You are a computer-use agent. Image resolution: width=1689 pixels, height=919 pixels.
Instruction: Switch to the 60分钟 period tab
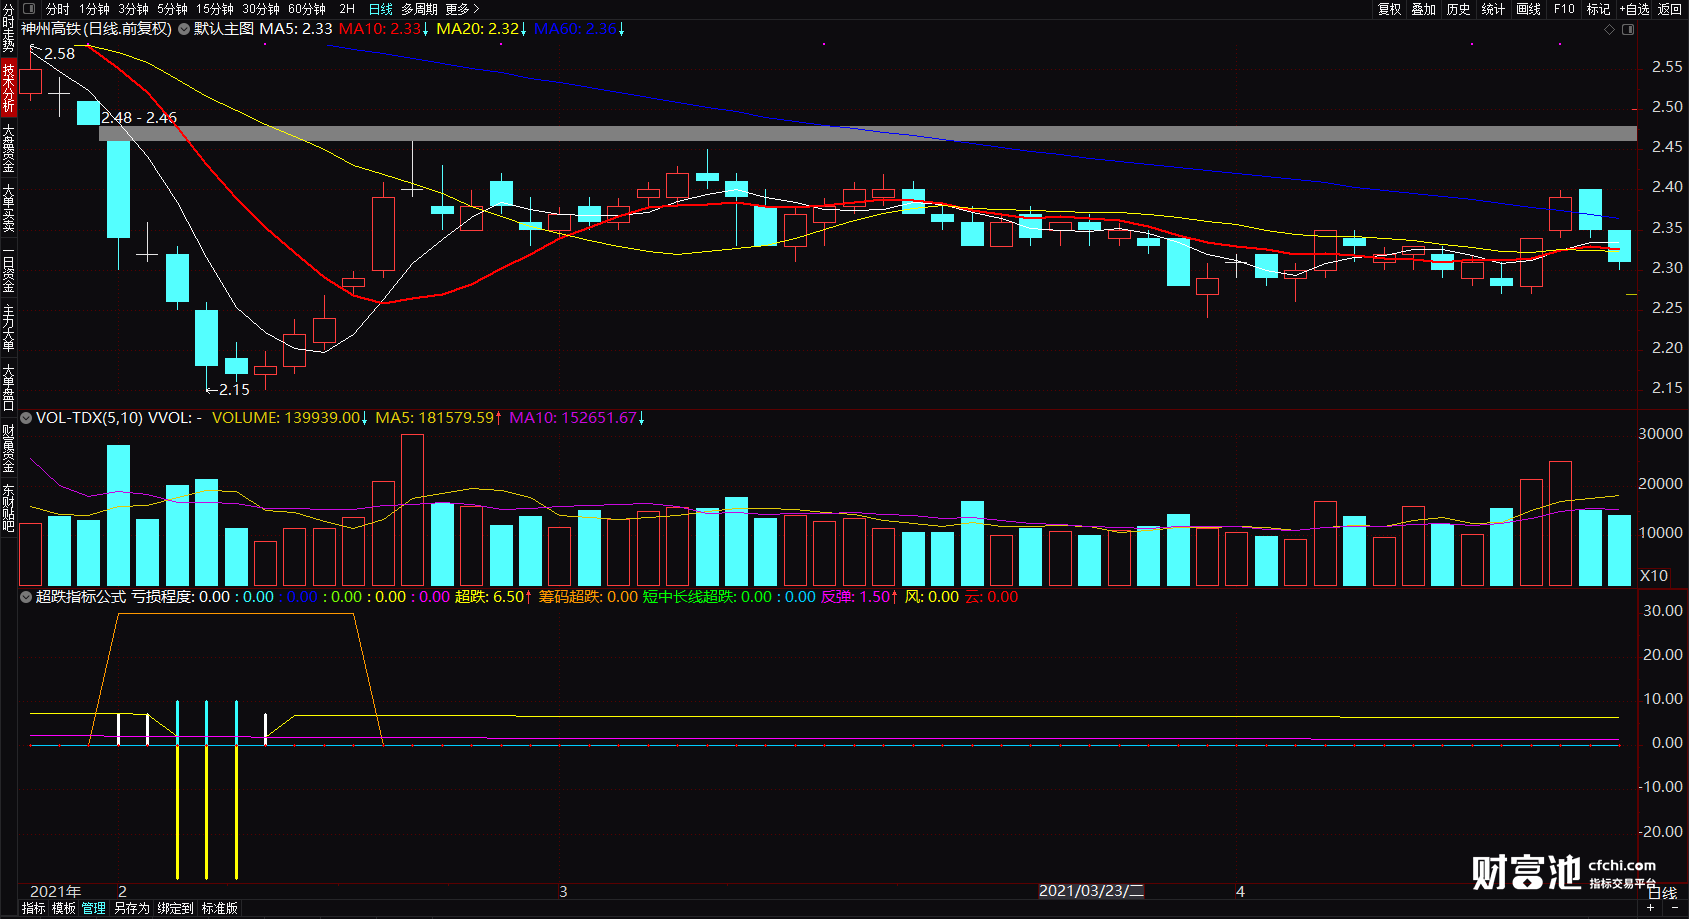307,9
